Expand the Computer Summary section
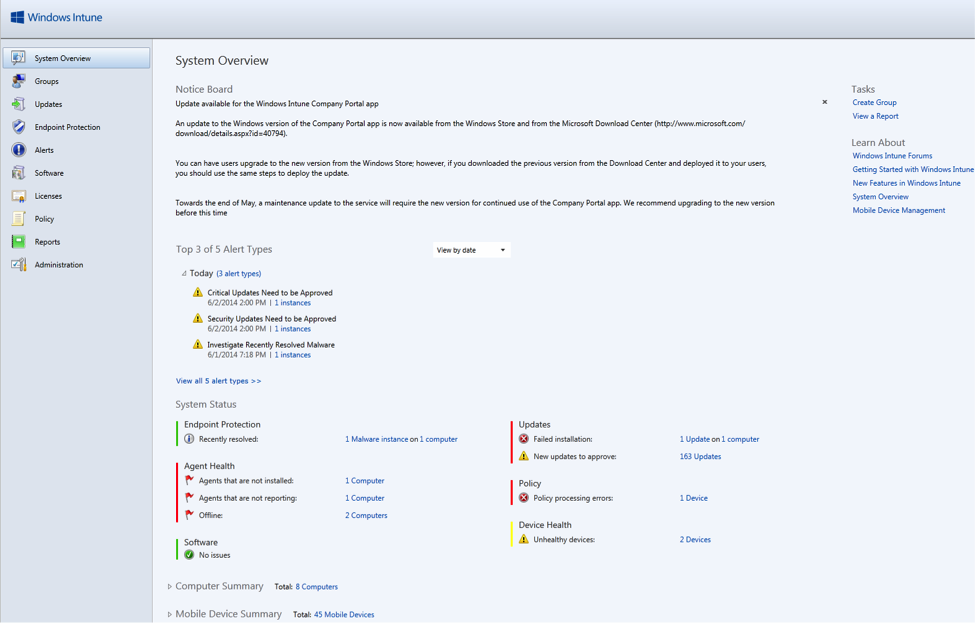The height and width of the screenshot is (623, 975). pyautogui.click(x=170, y=586)
